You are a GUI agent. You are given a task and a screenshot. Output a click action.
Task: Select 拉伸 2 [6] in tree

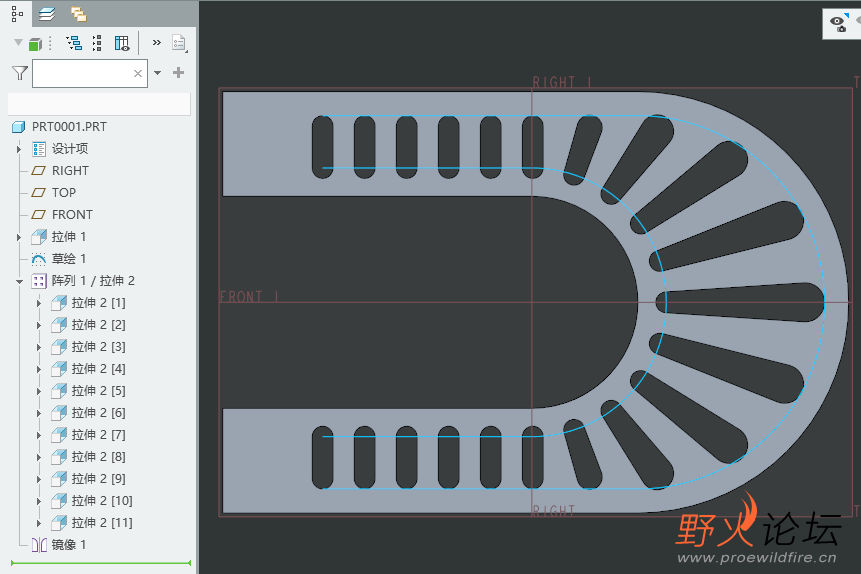tap(98, 413)
